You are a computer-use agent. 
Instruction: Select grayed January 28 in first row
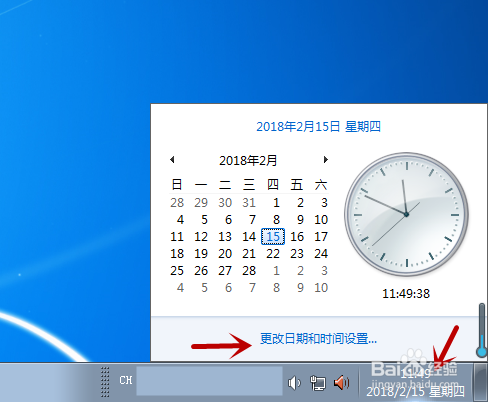tap(177, 203)
